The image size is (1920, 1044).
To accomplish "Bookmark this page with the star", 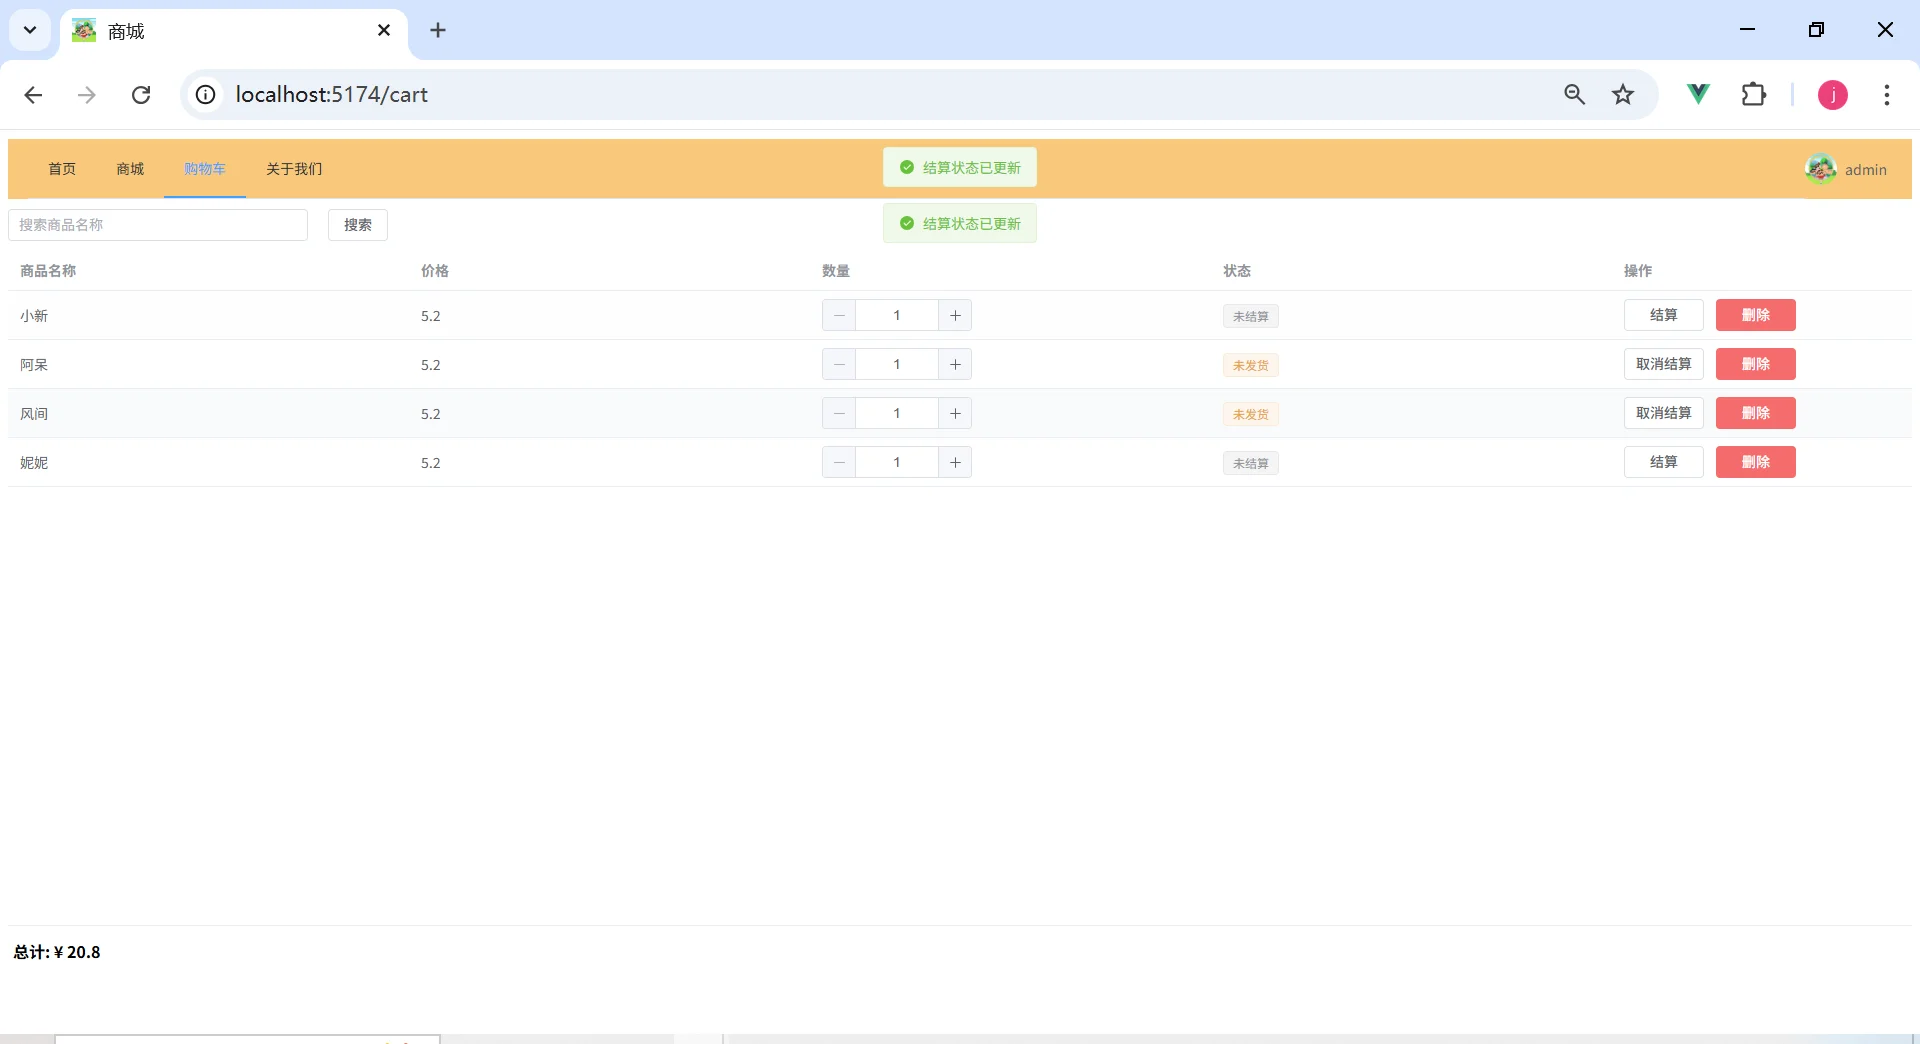I will (1623, 95).
